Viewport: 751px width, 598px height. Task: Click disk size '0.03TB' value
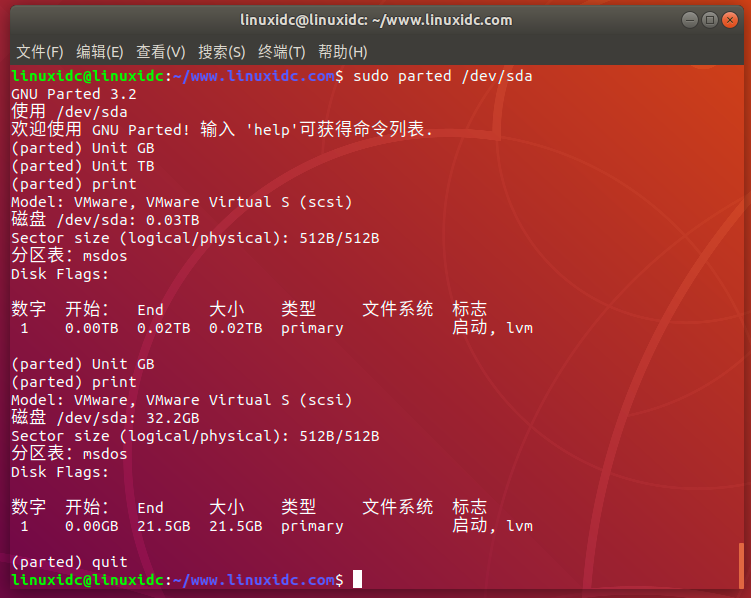tap(172, 220)
